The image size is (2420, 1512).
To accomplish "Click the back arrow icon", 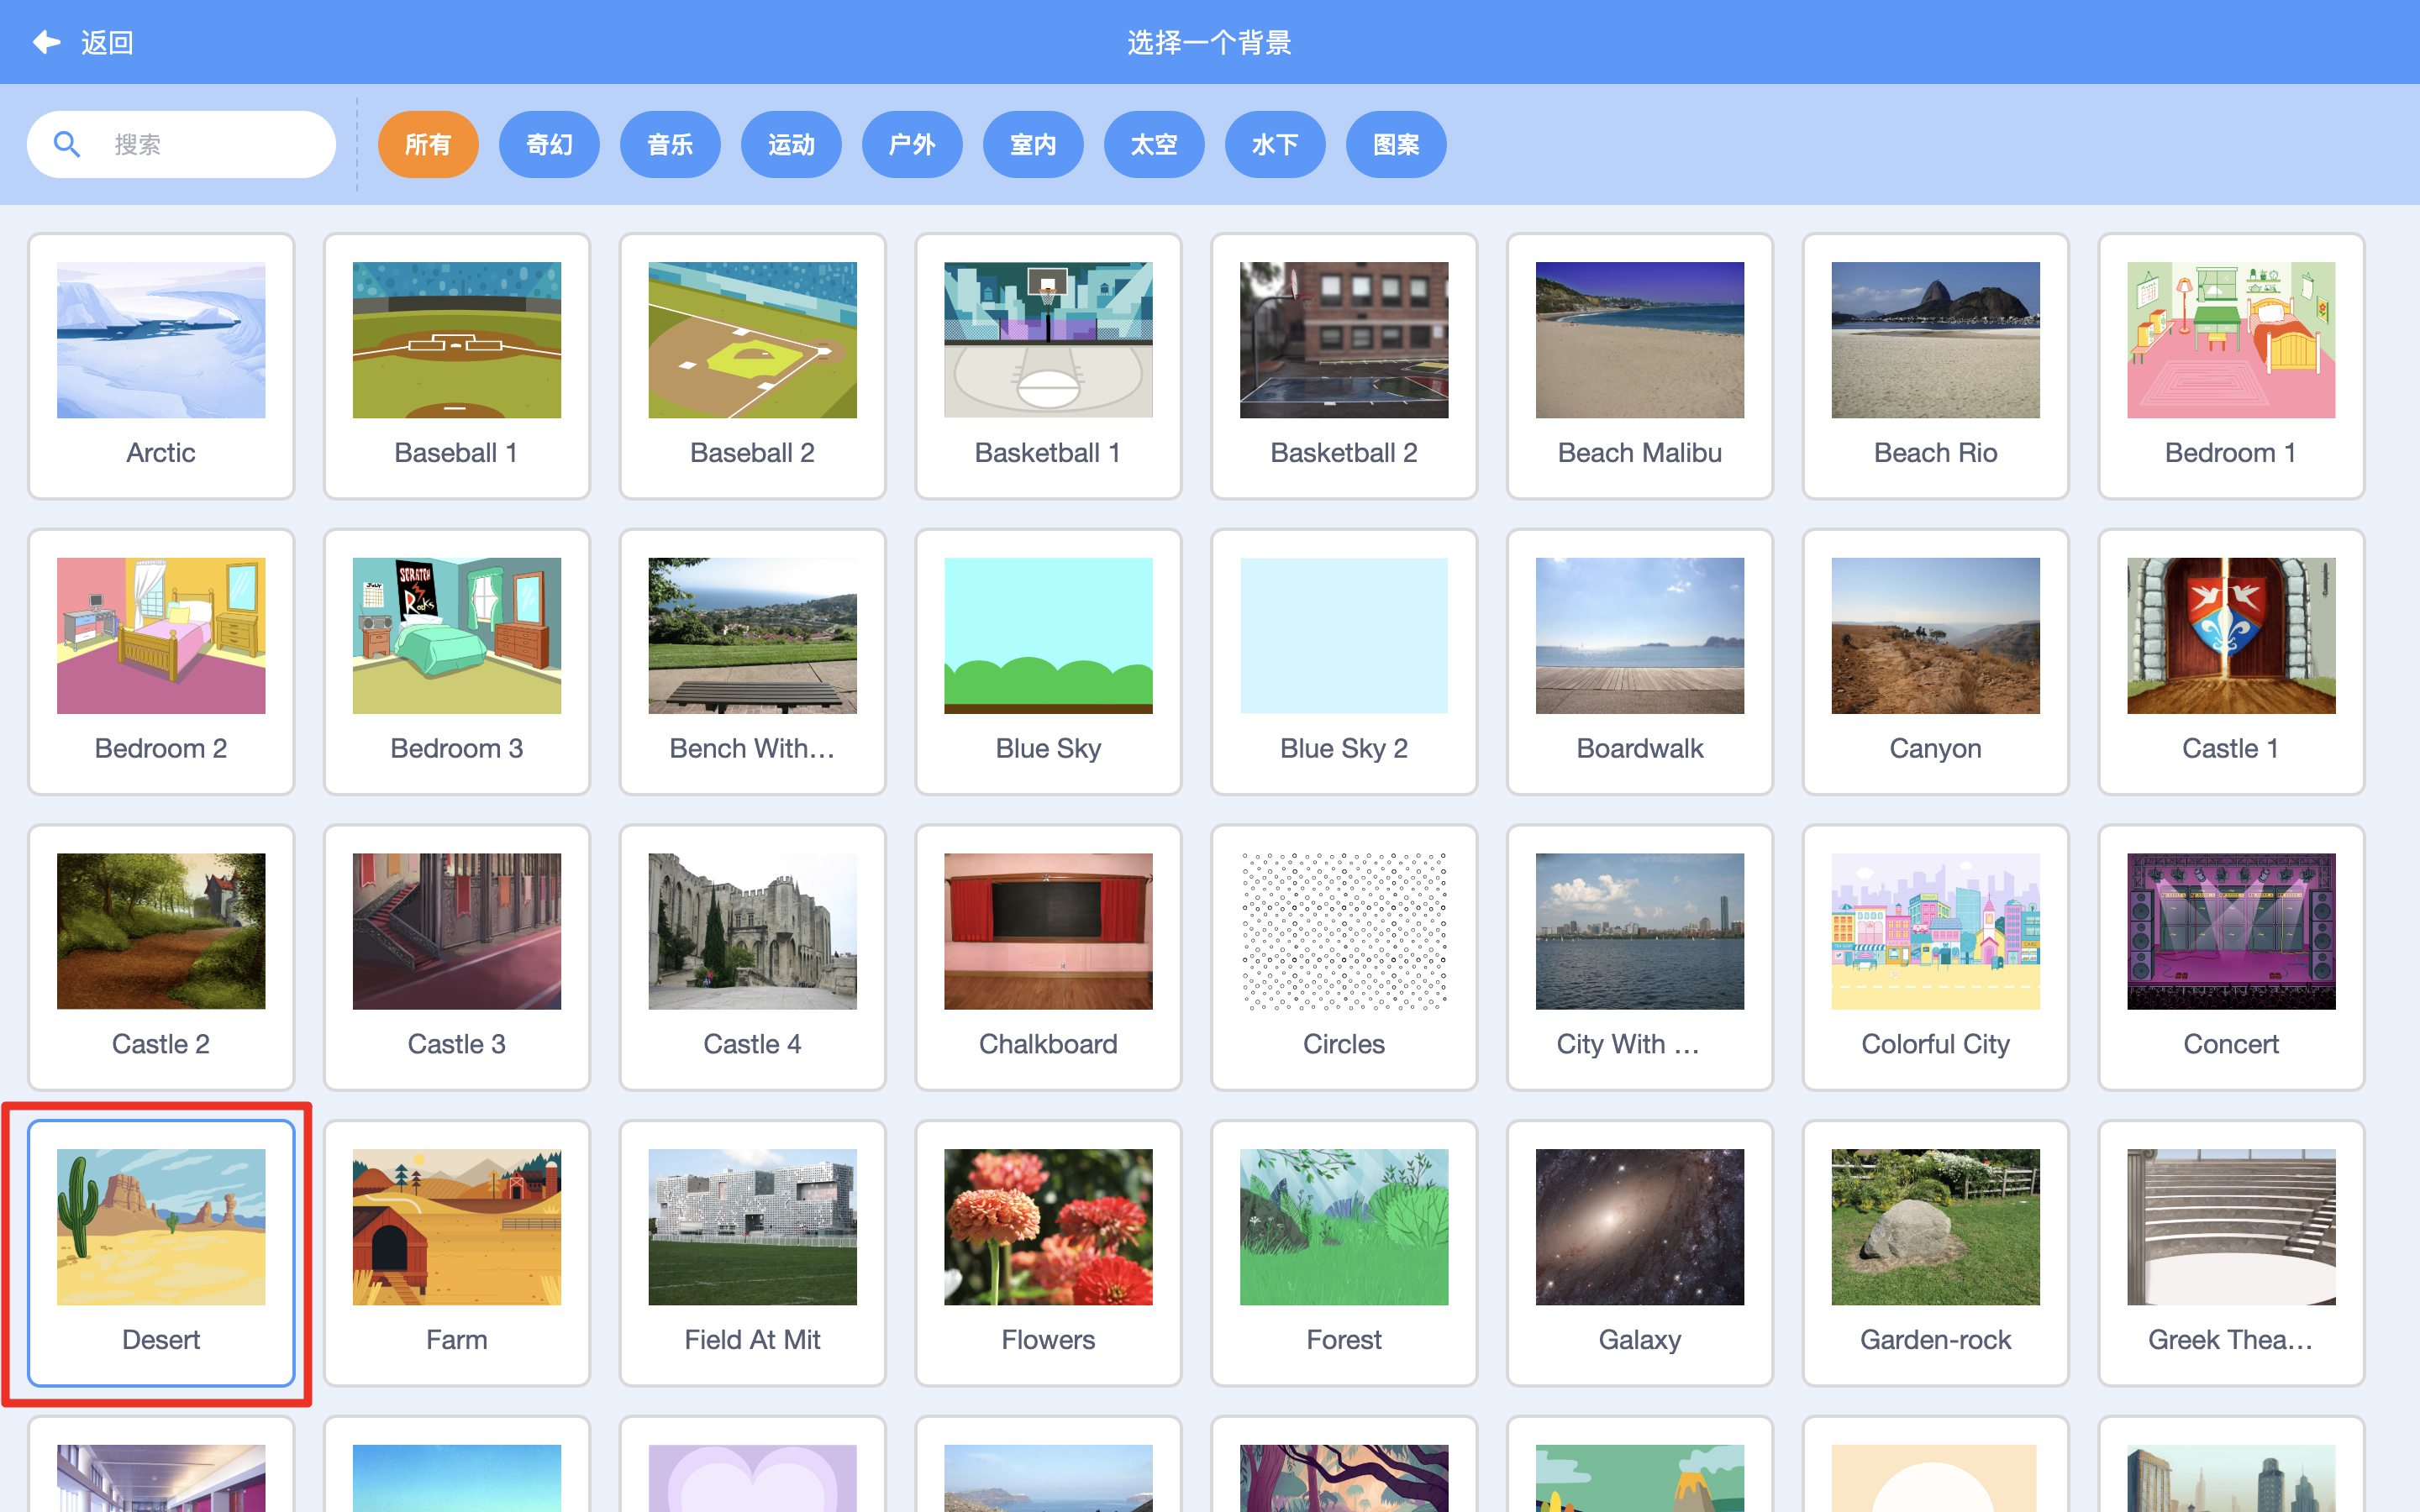I will (x=46, y=42).
